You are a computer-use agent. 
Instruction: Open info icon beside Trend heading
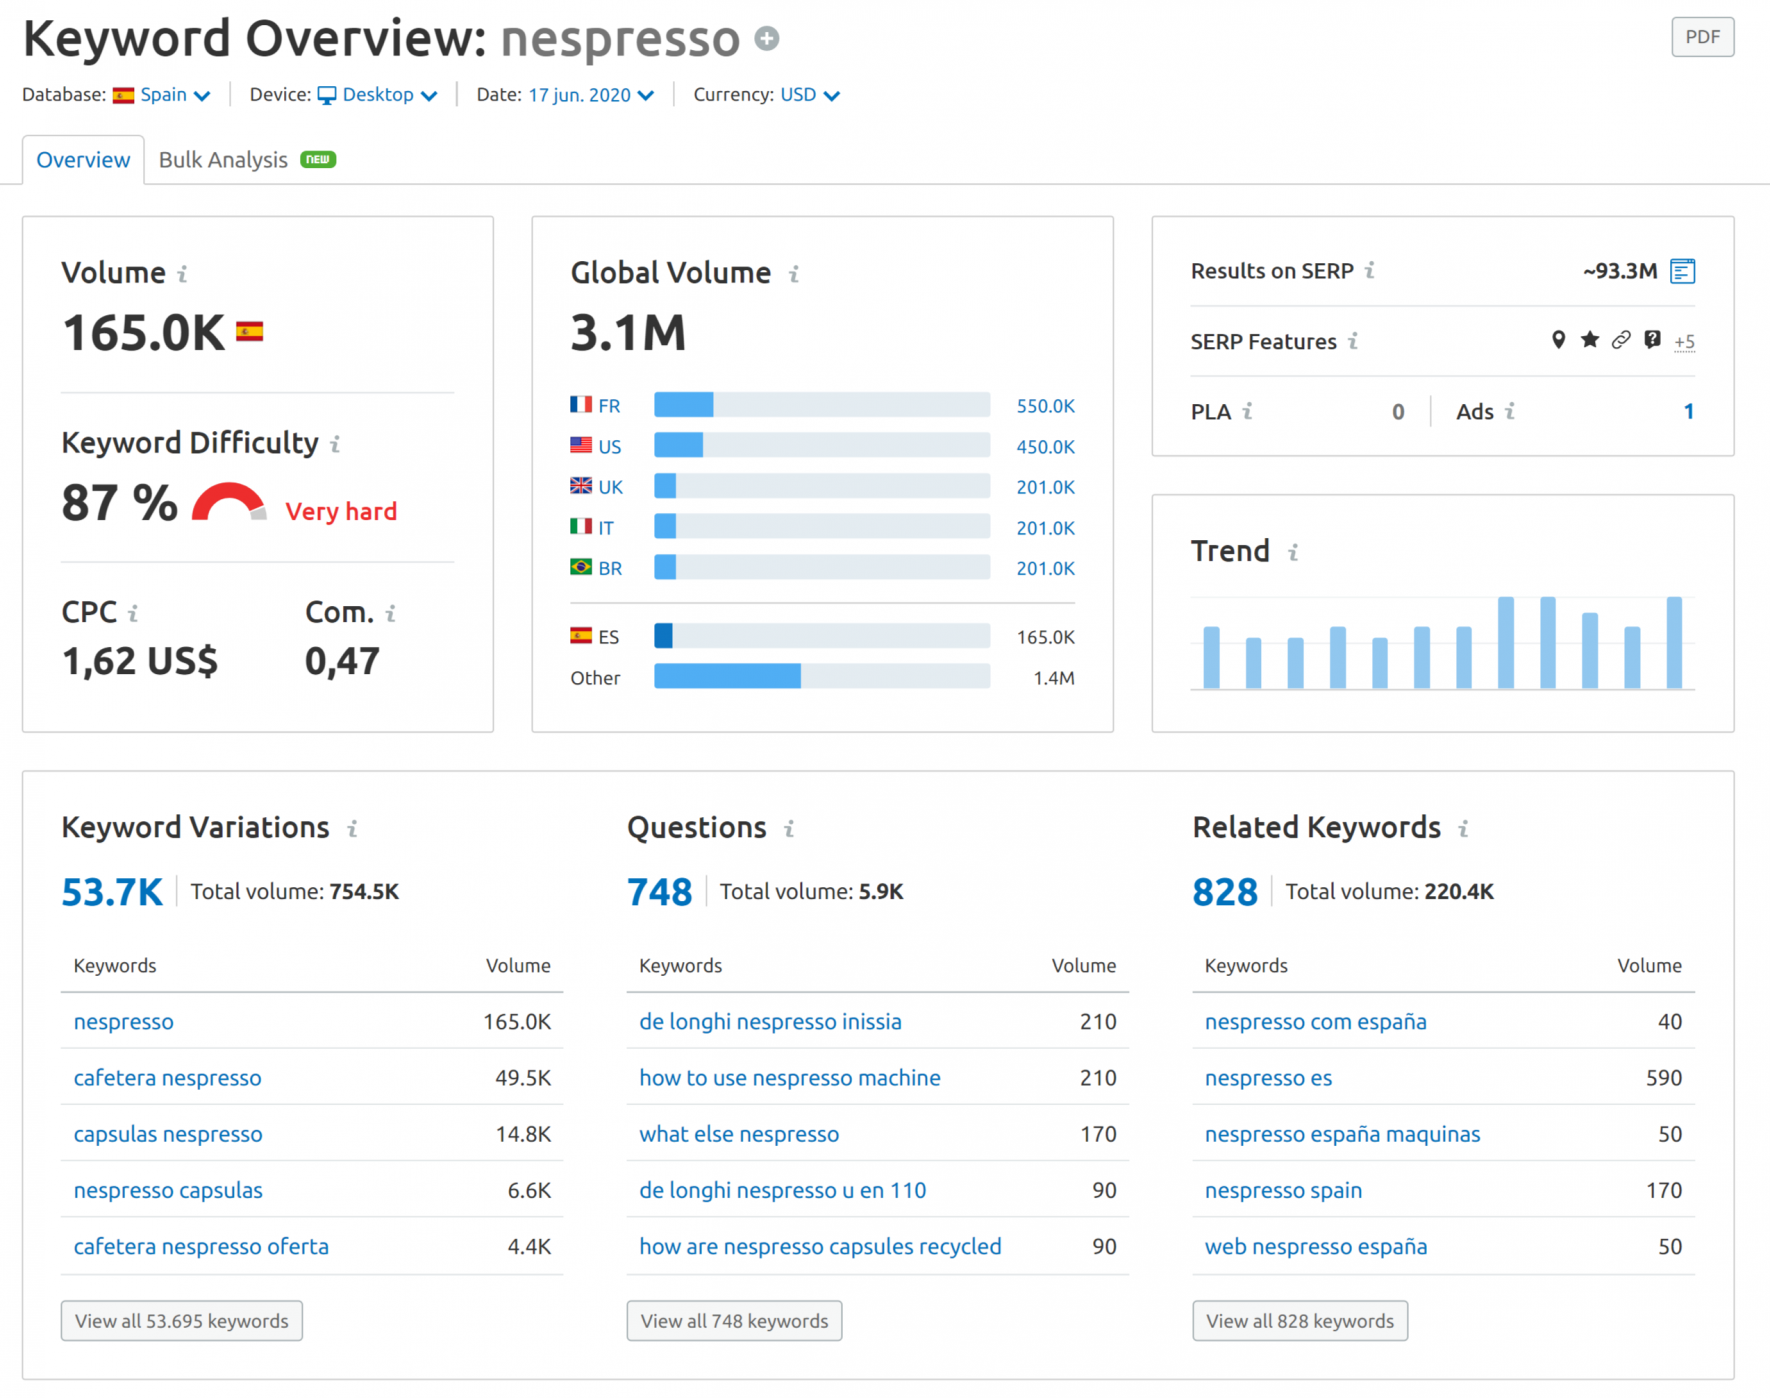coord(1293,552)
